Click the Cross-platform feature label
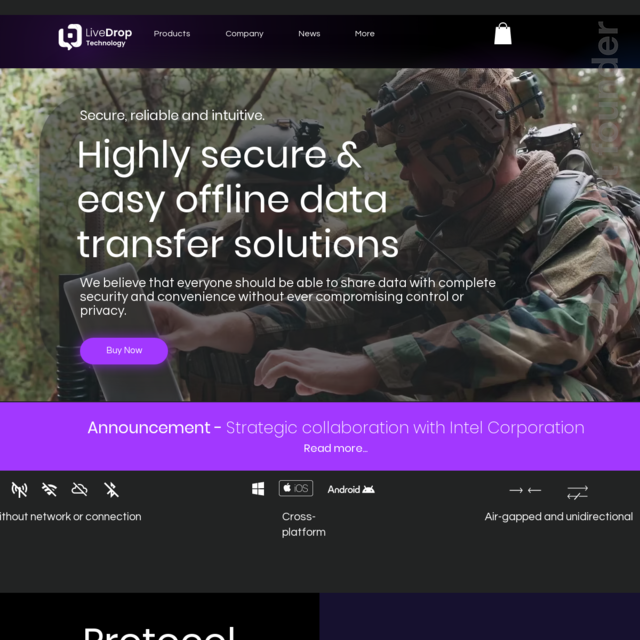The image size is (640, 640). point(304,524)
